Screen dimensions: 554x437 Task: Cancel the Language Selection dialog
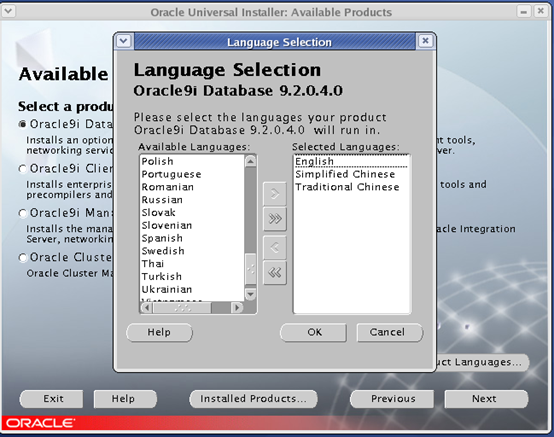(390, 332)
